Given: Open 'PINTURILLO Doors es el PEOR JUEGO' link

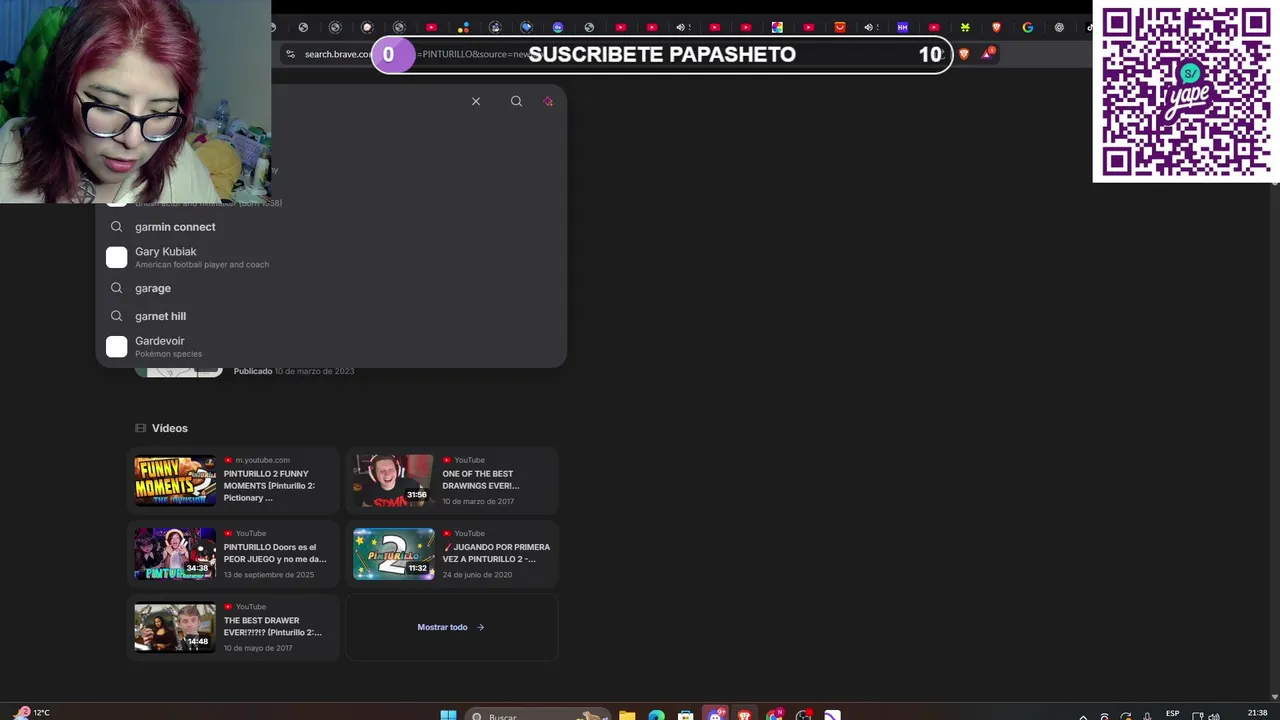Looking at the screenshot, I should pyautogui.click(x=275, y=553).
